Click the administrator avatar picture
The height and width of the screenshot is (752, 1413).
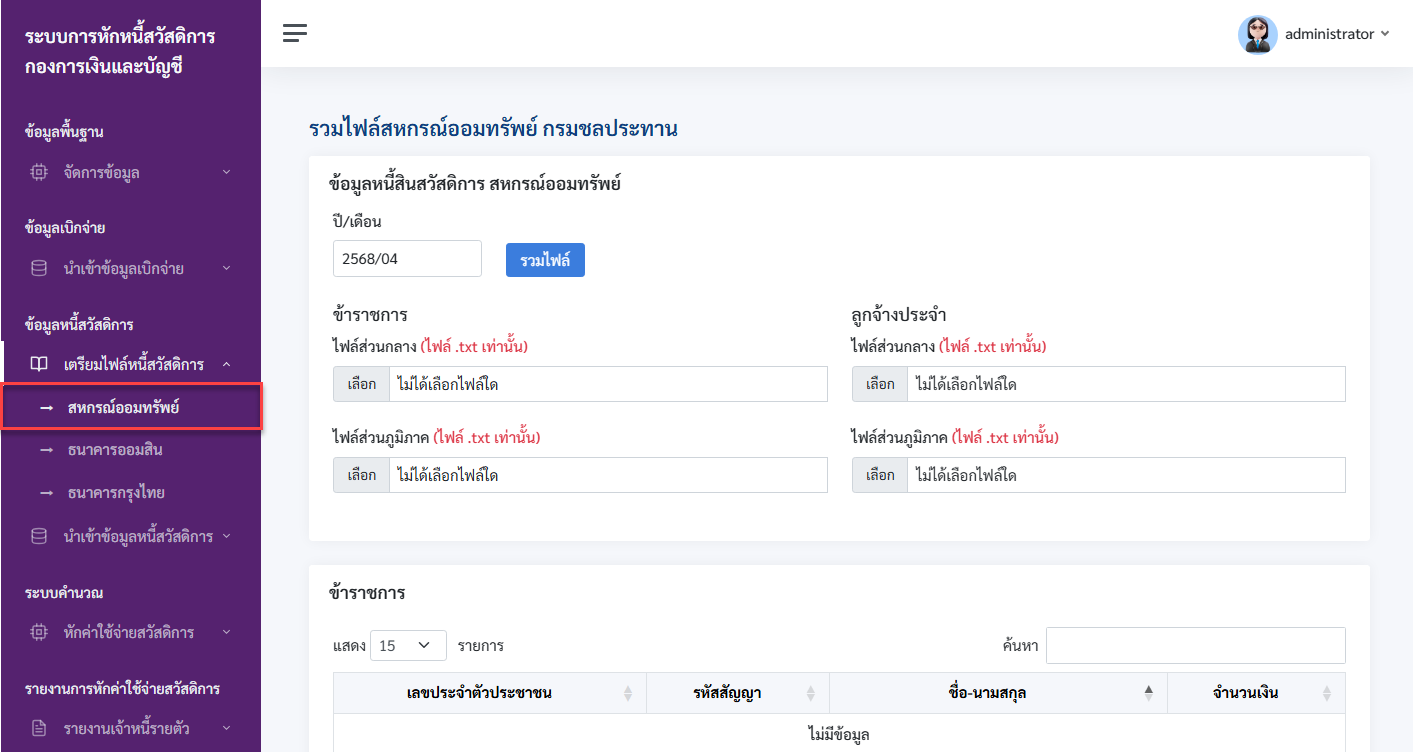[1257, 34]
